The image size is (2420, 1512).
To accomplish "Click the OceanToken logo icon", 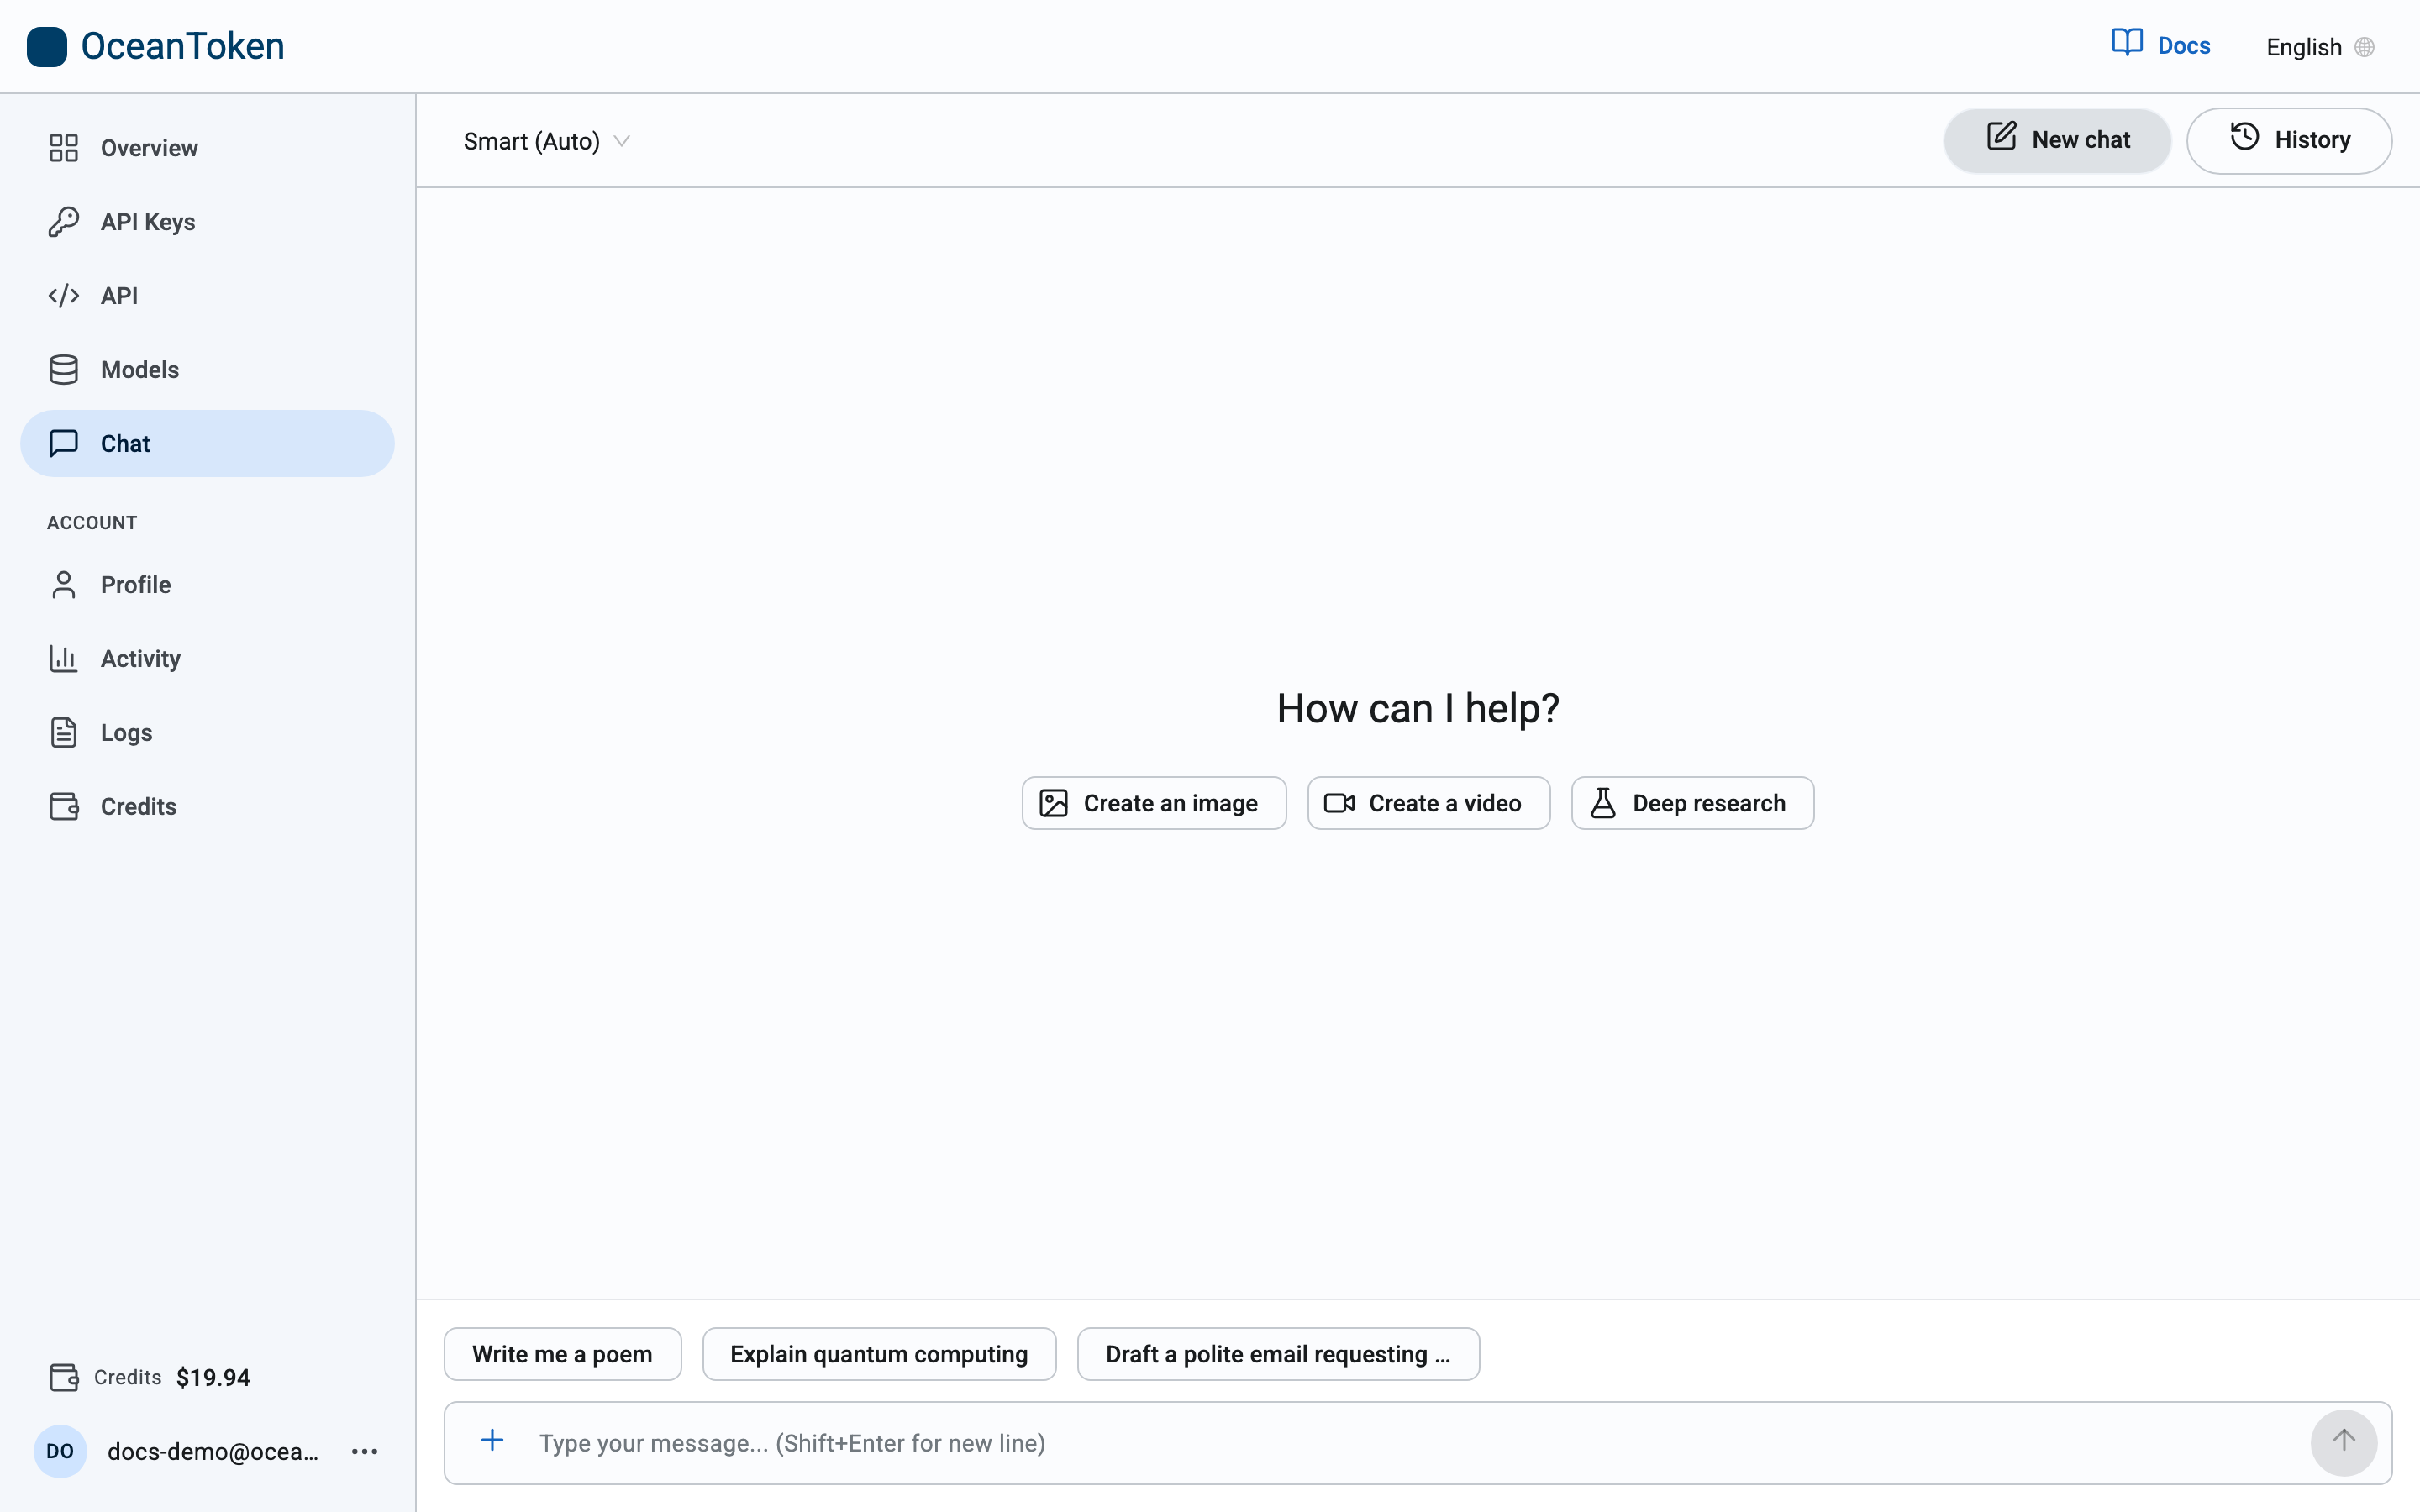I will coord(46,46).
